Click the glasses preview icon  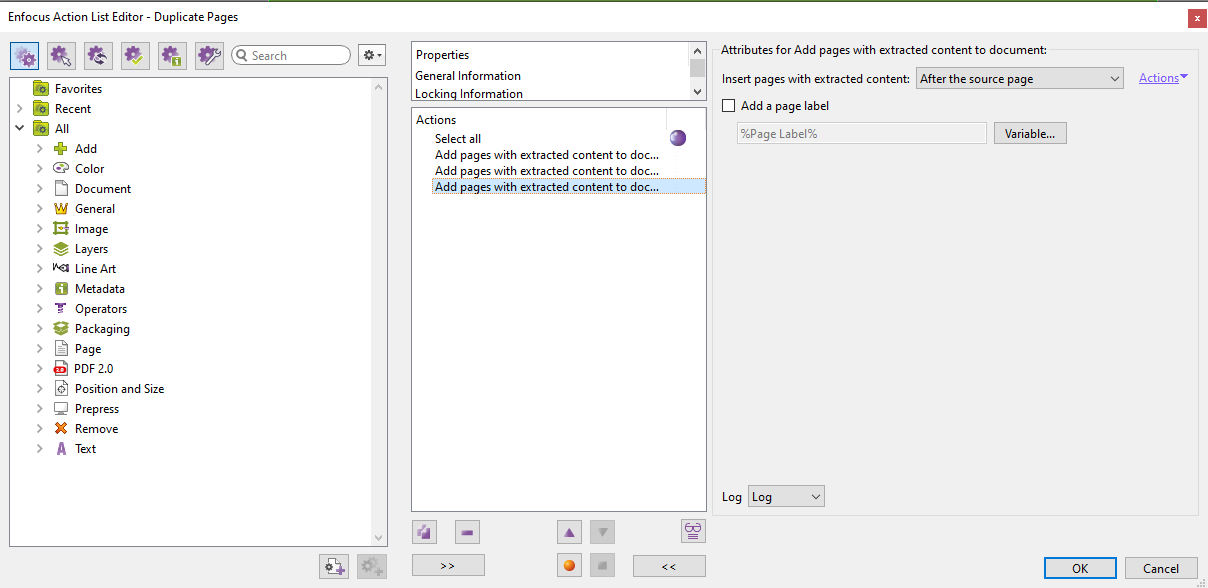(x=693, y=531)
